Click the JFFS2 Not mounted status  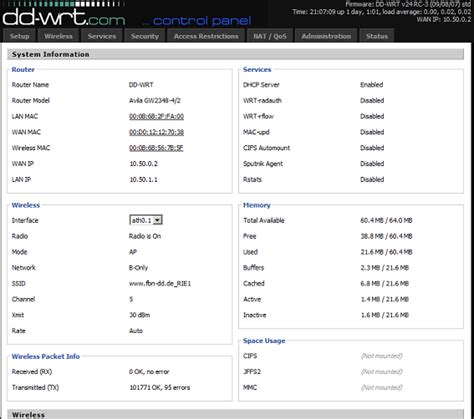[382, 372]
